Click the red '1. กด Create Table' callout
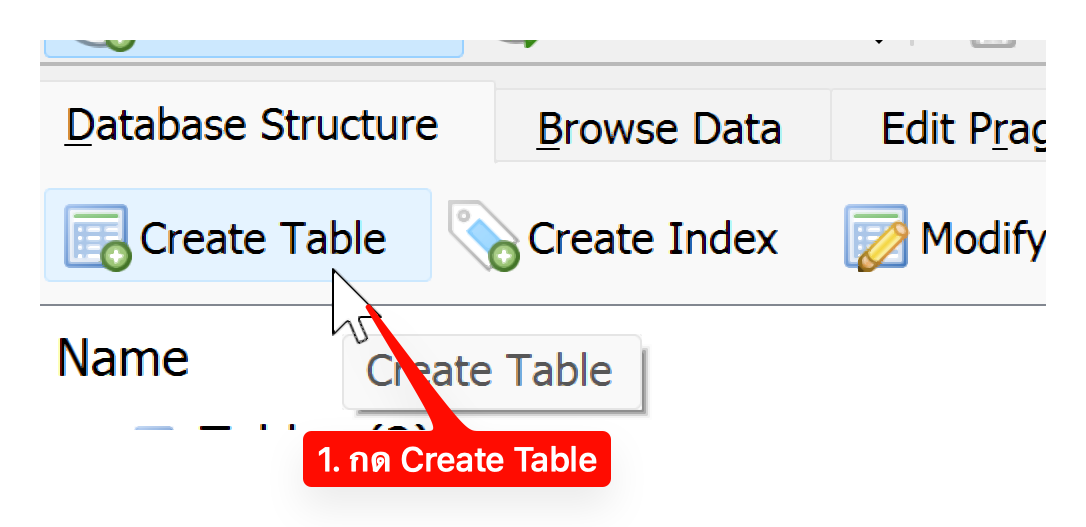Image resolution: width=1086 pixels, height=527 pixels. coord(457,460)
